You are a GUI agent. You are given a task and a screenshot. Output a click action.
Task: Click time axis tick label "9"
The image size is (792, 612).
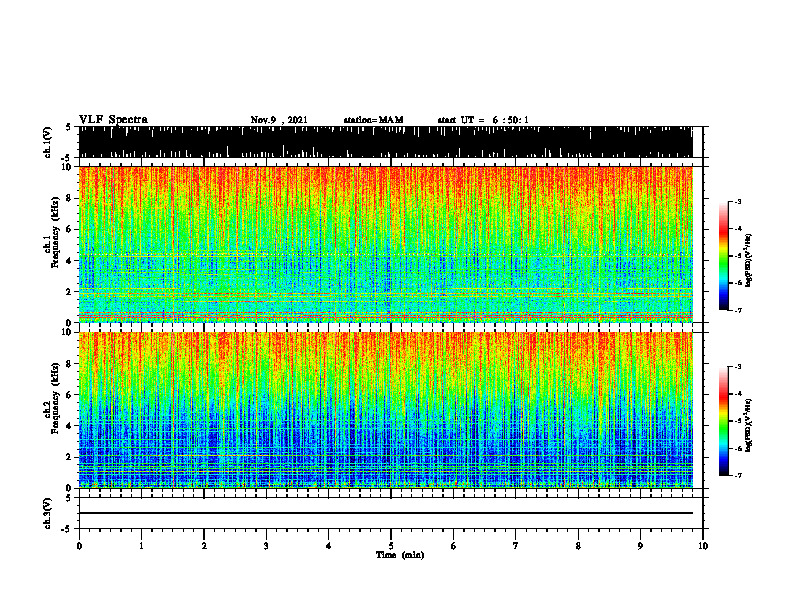point(640,546)
